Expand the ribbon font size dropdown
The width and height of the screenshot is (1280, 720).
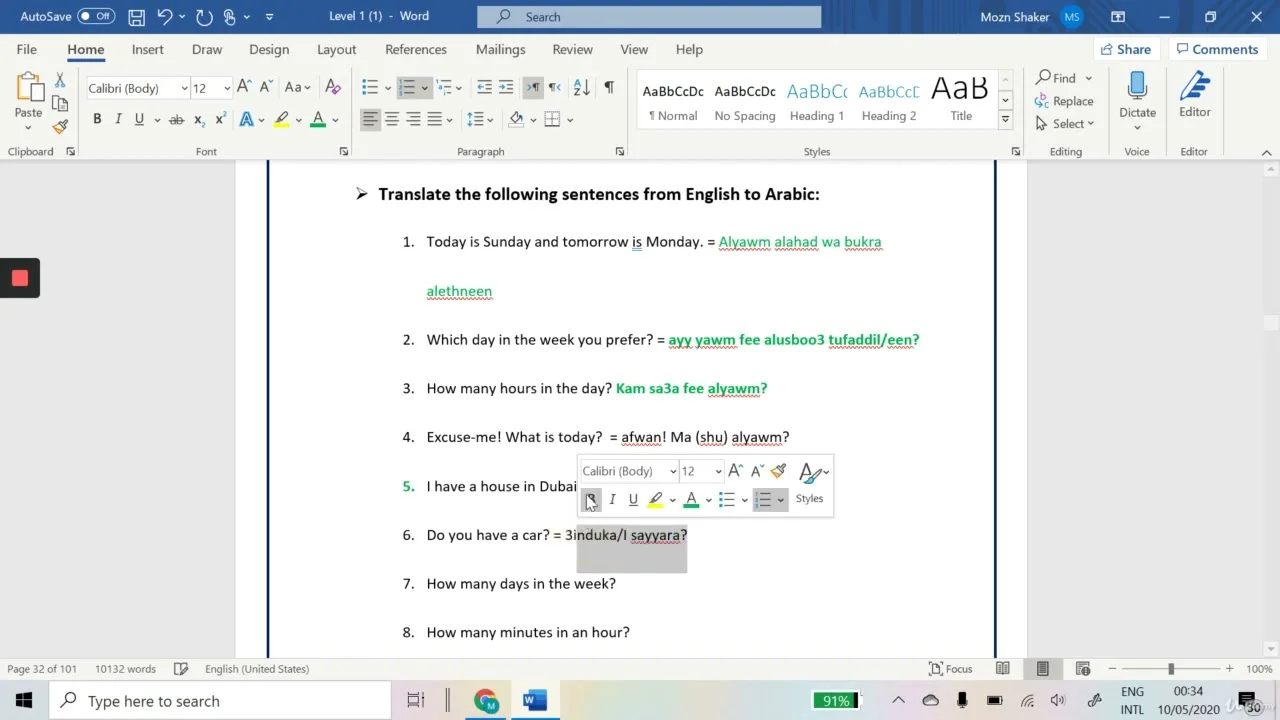click(x=227, y=88)
